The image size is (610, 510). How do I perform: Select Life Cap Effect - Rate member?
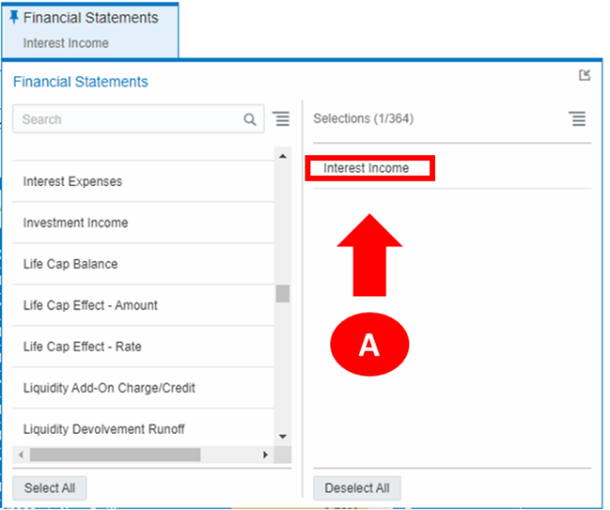143,346
